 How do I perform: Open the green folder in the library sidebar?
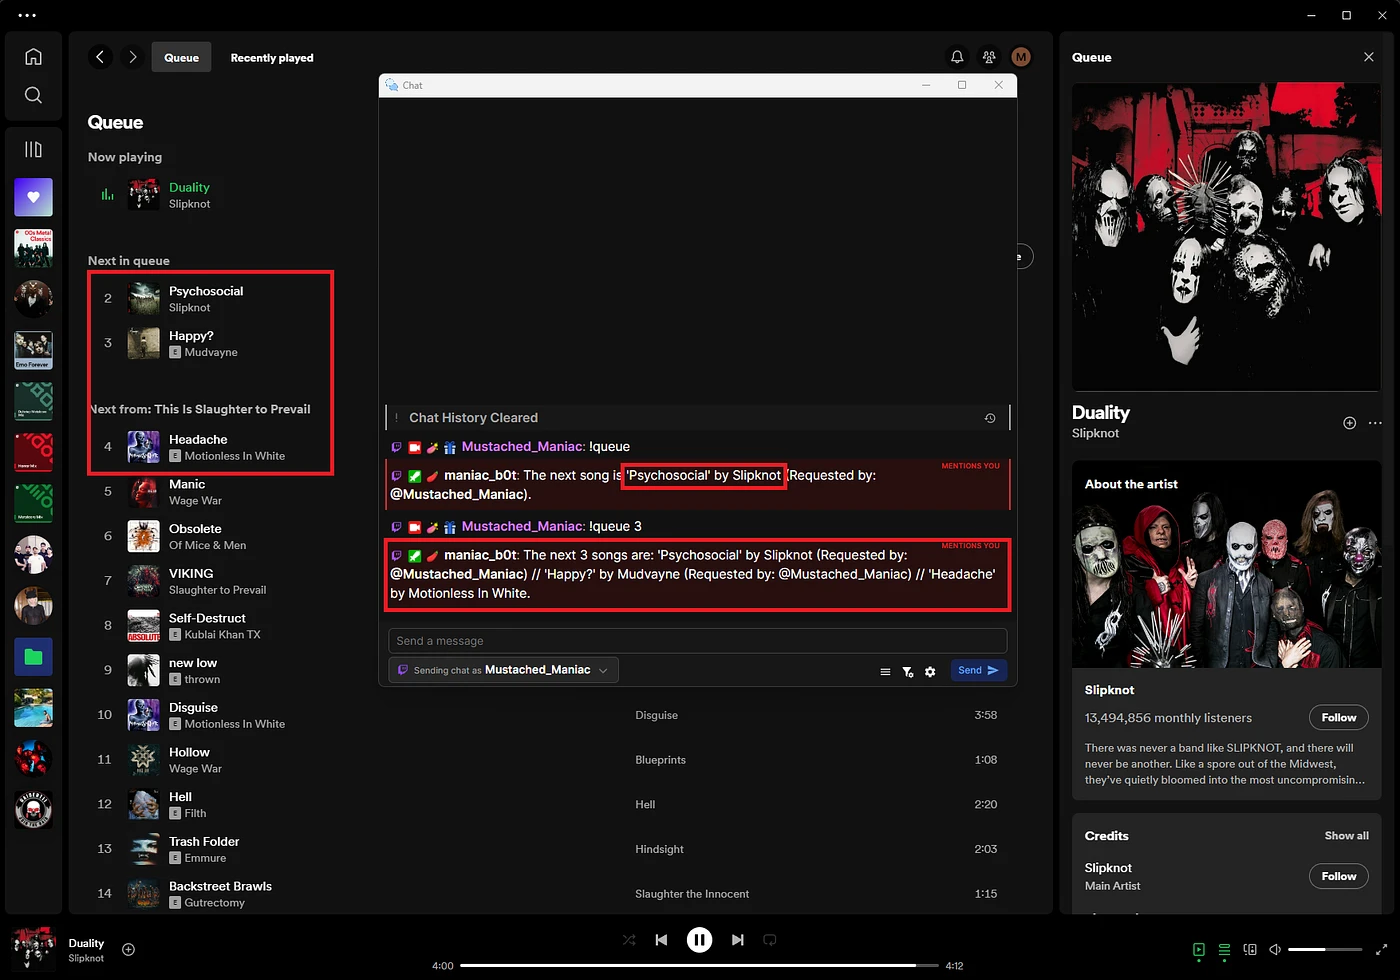[33, 657]
